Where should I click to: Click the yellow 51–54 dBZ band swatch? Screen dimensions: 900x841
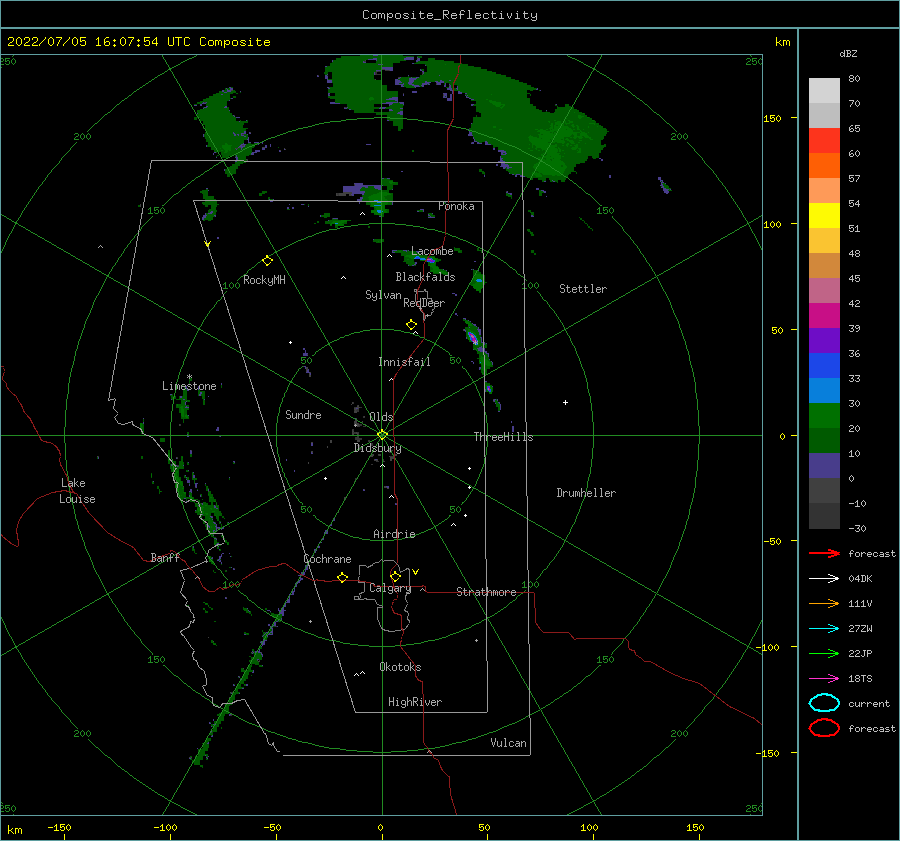click(824, 215)
